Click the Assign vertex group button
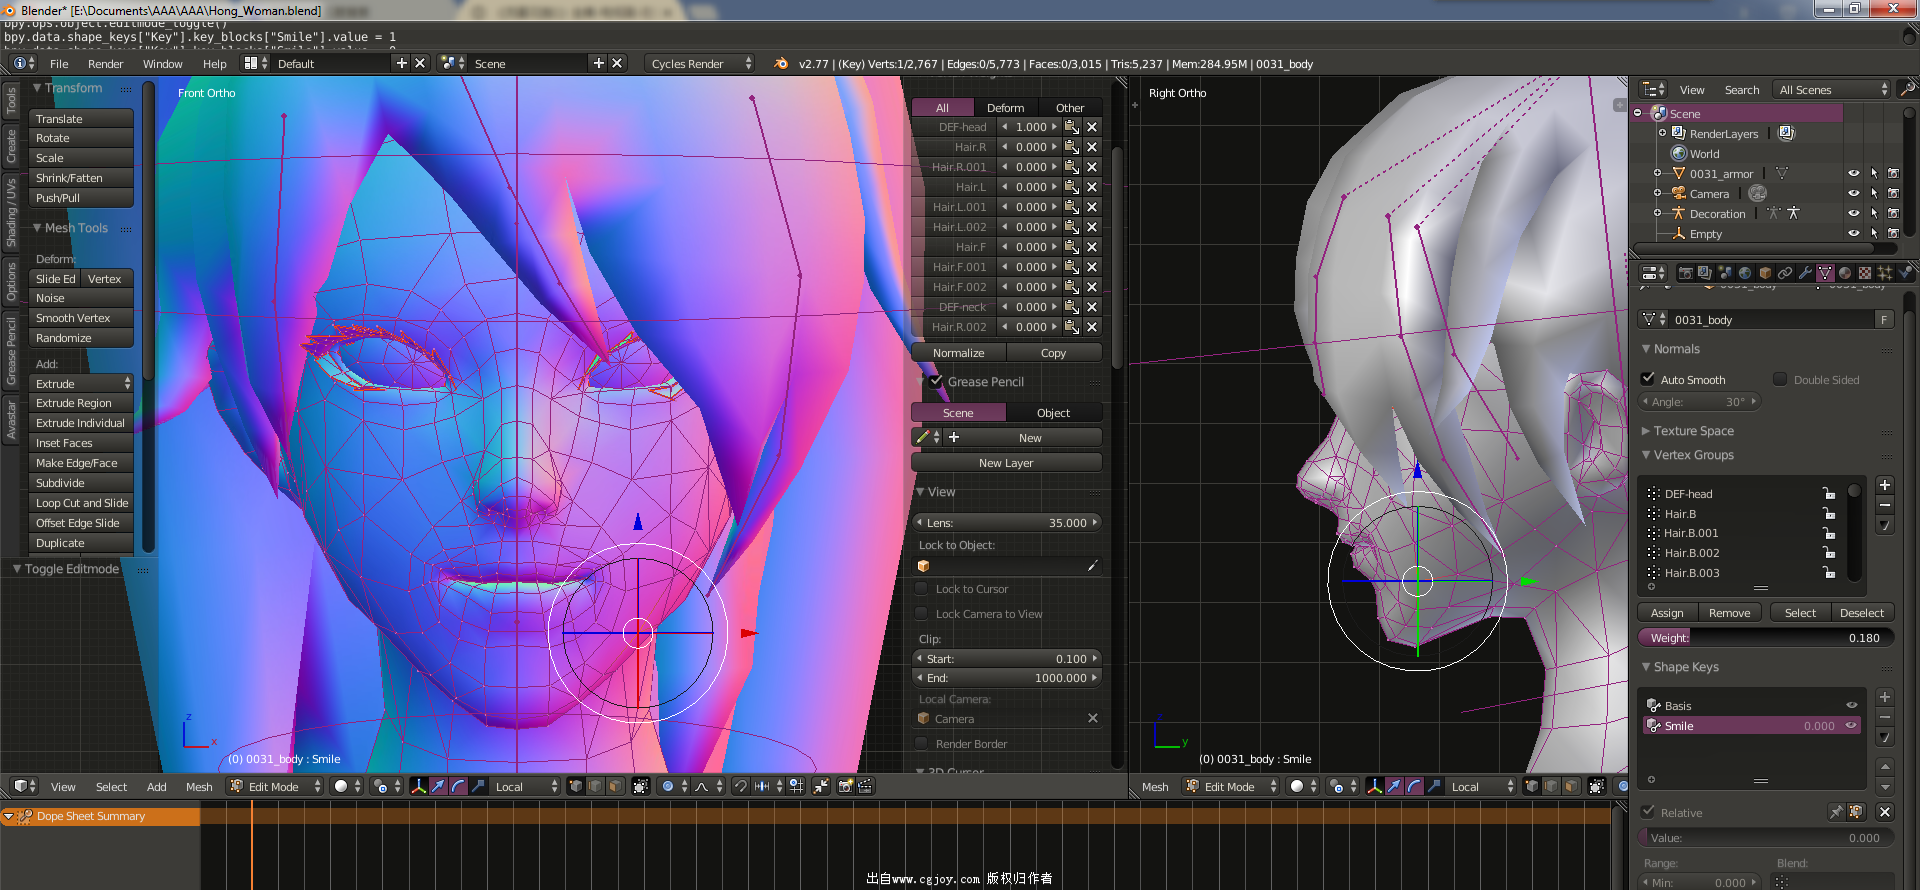1920x890 pixels. coord(1667,612)
